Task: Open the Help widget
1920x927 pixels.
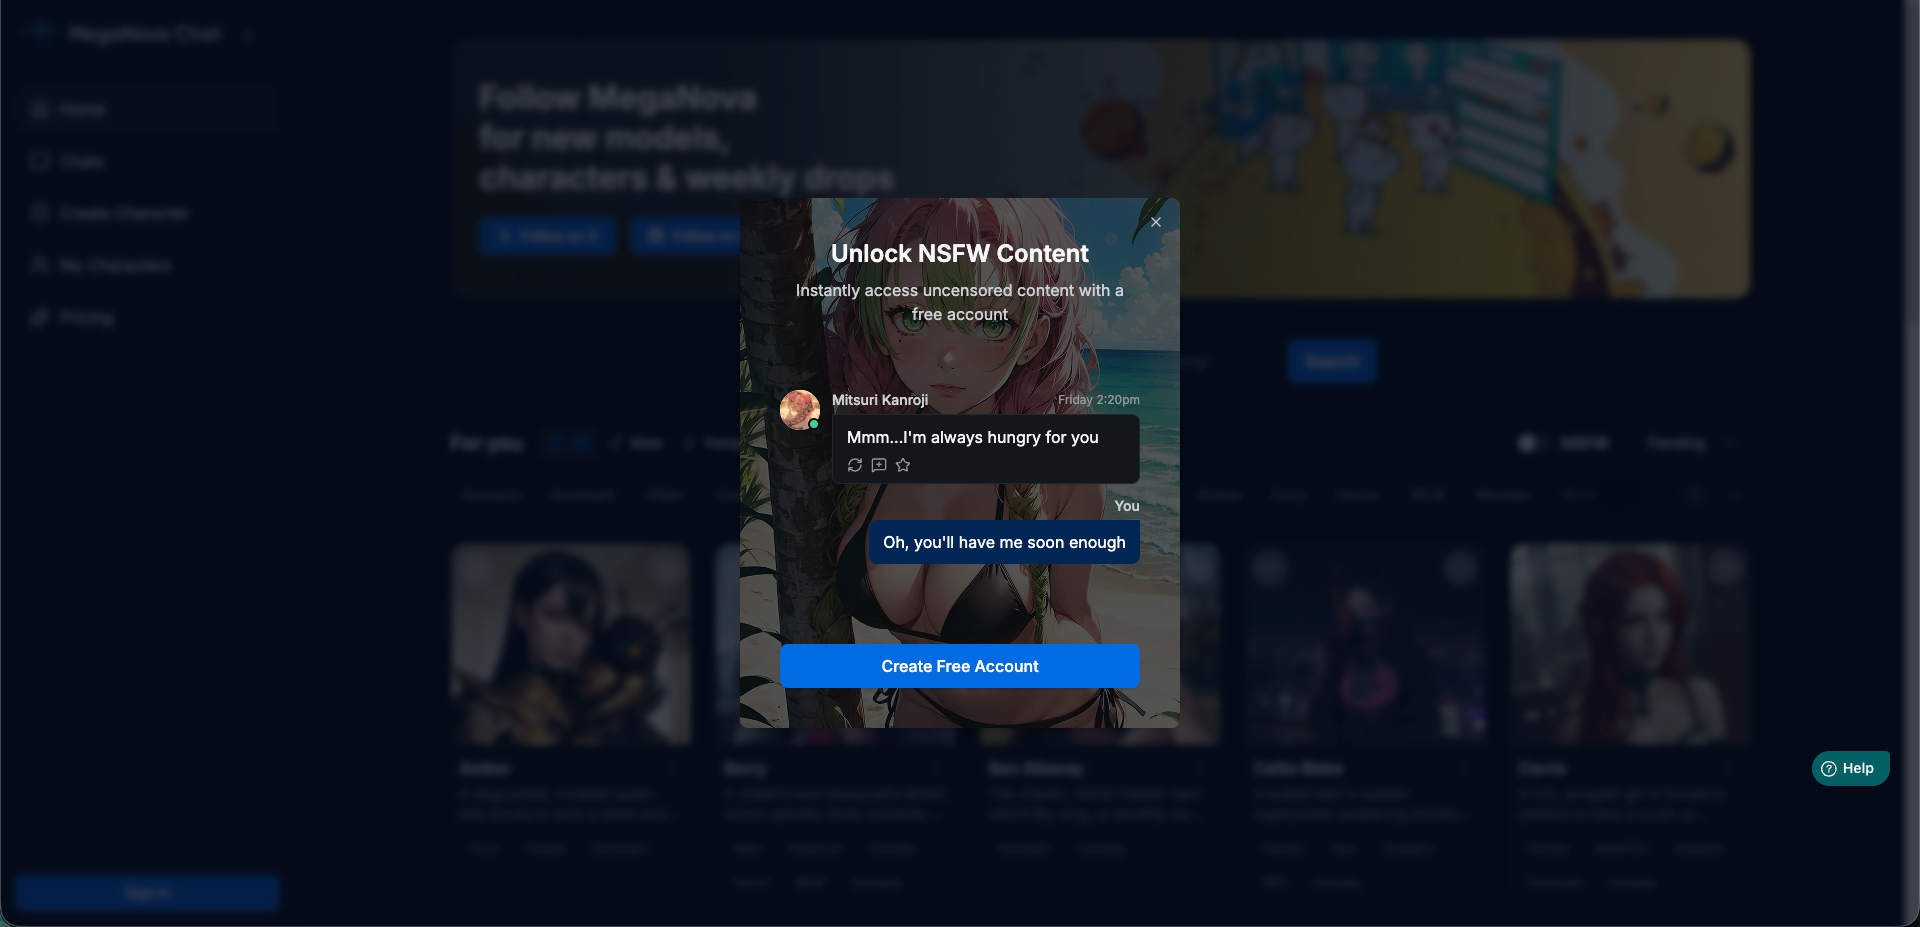Action: (1849, 768)
